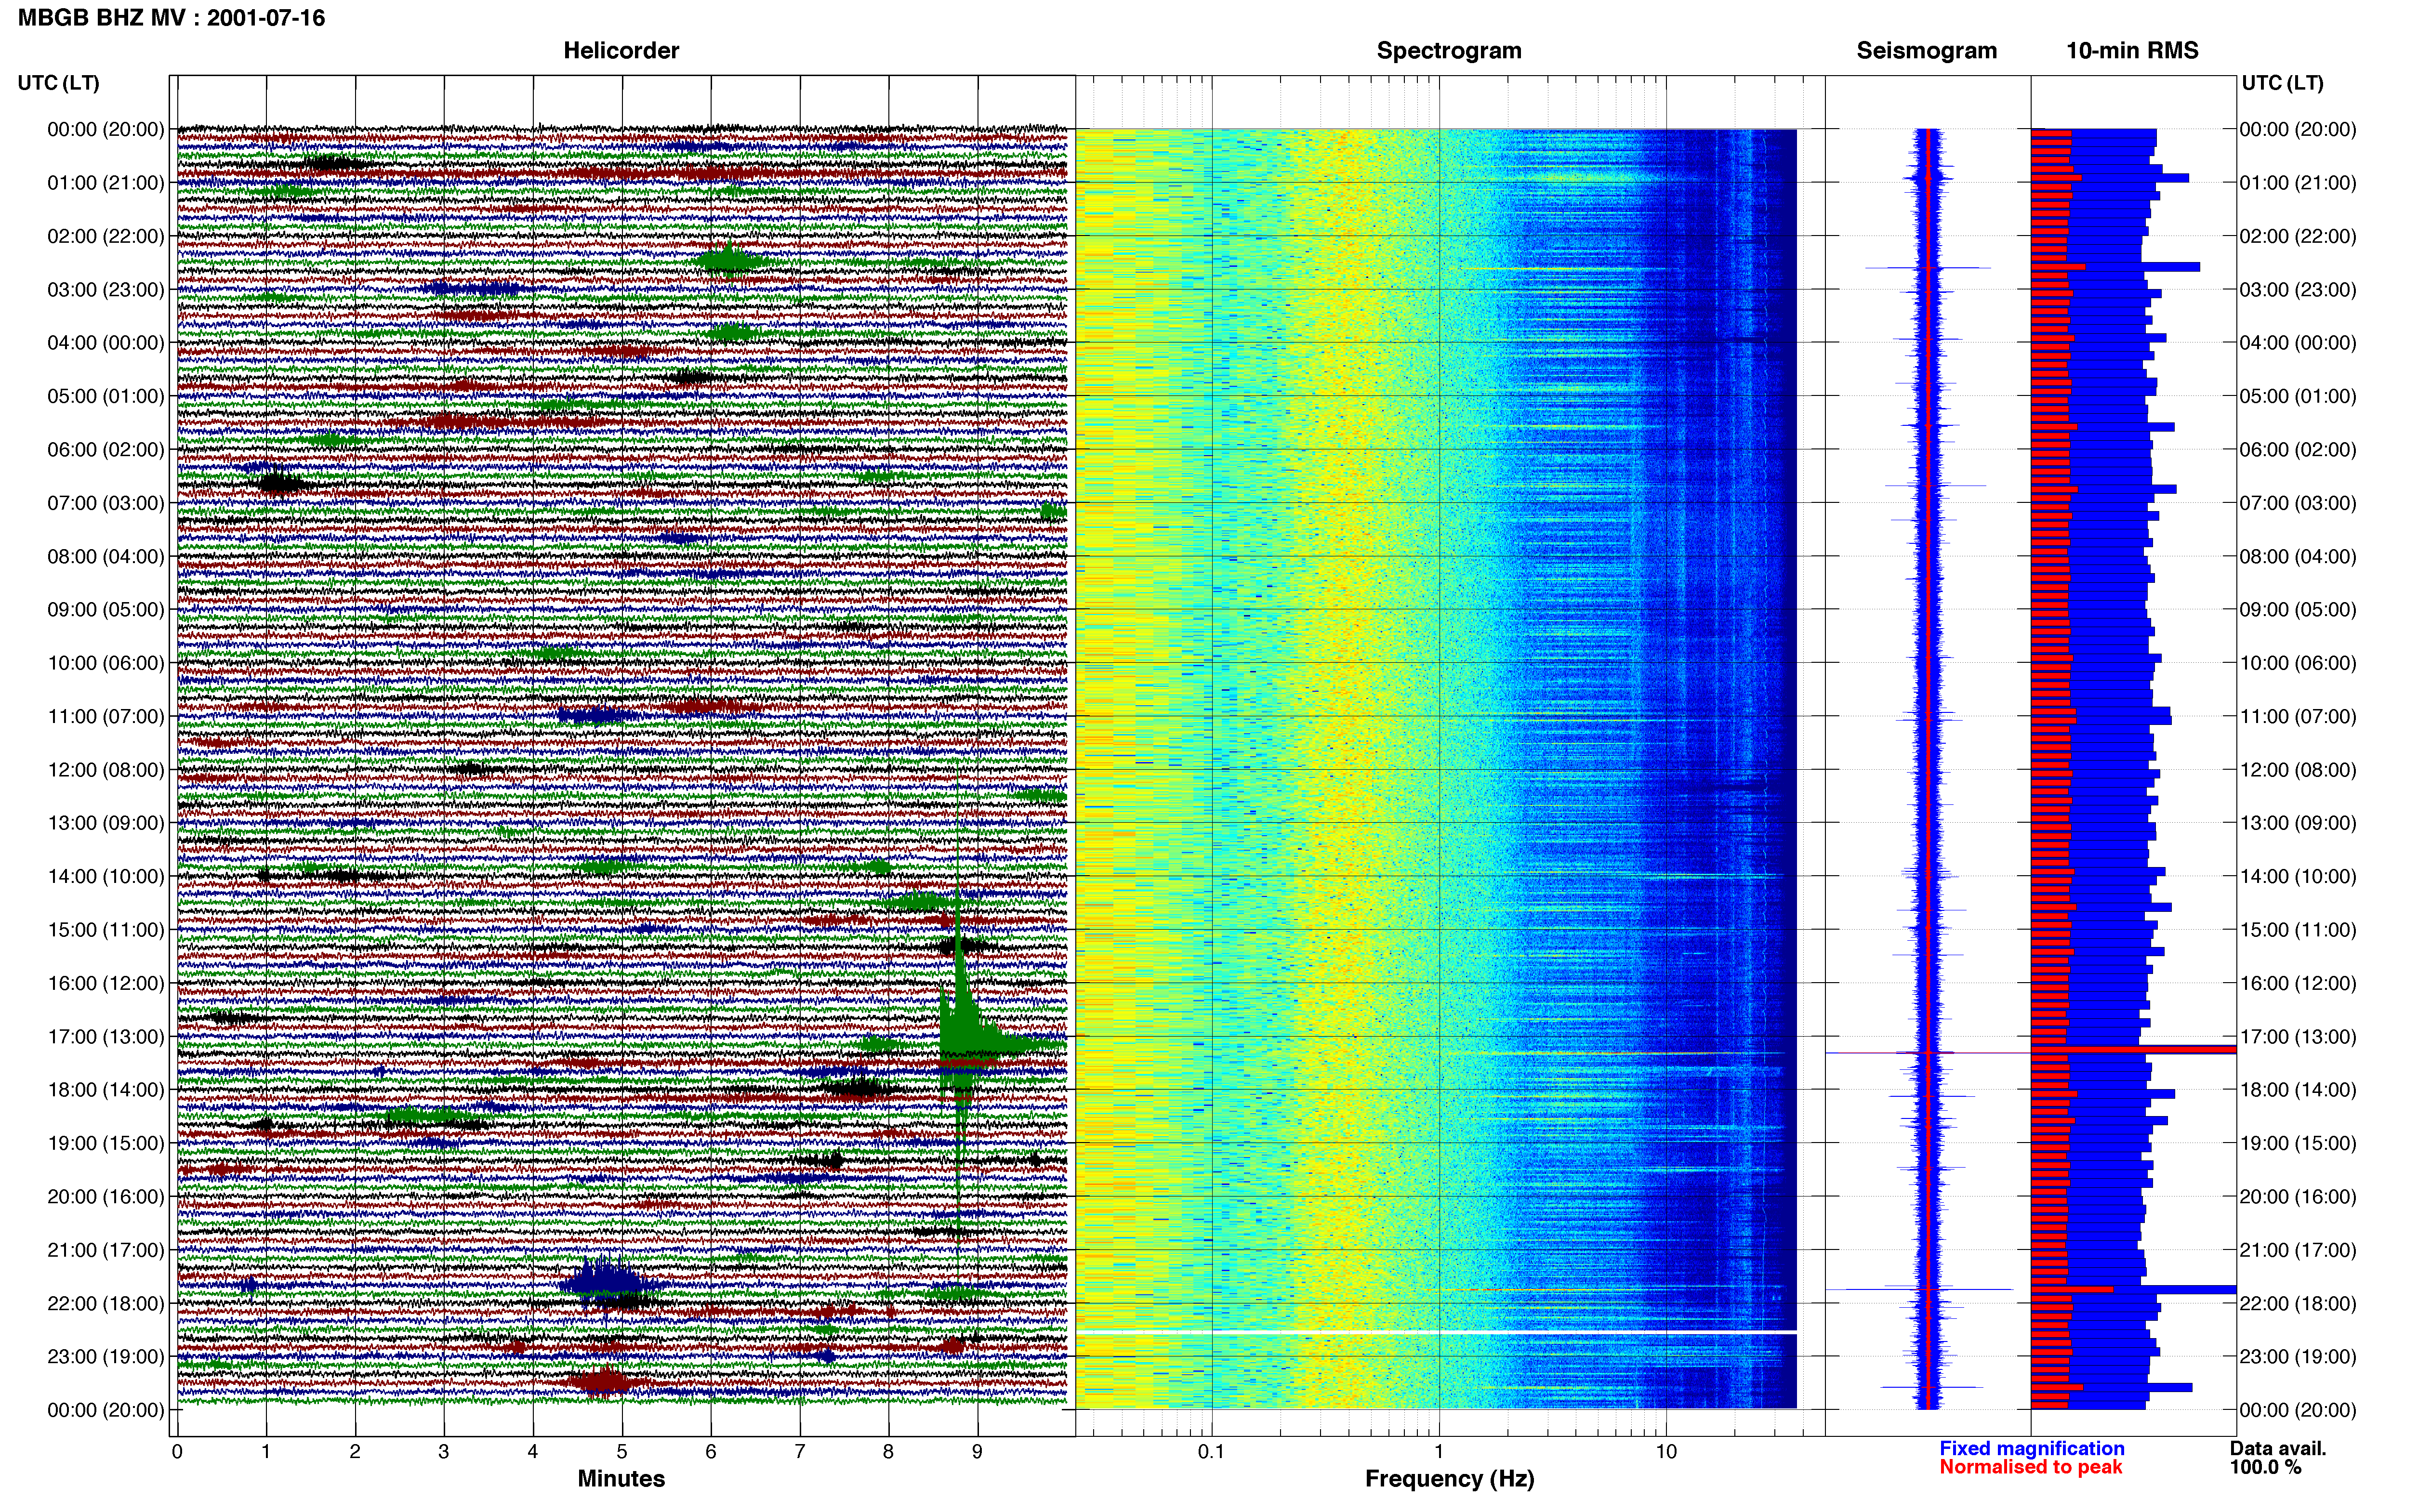Click the left axis label '18:00 (14:00)'
The width and height of the screenshot is (2418, 1512).
pyautogui.click(x=105, y=1089)
